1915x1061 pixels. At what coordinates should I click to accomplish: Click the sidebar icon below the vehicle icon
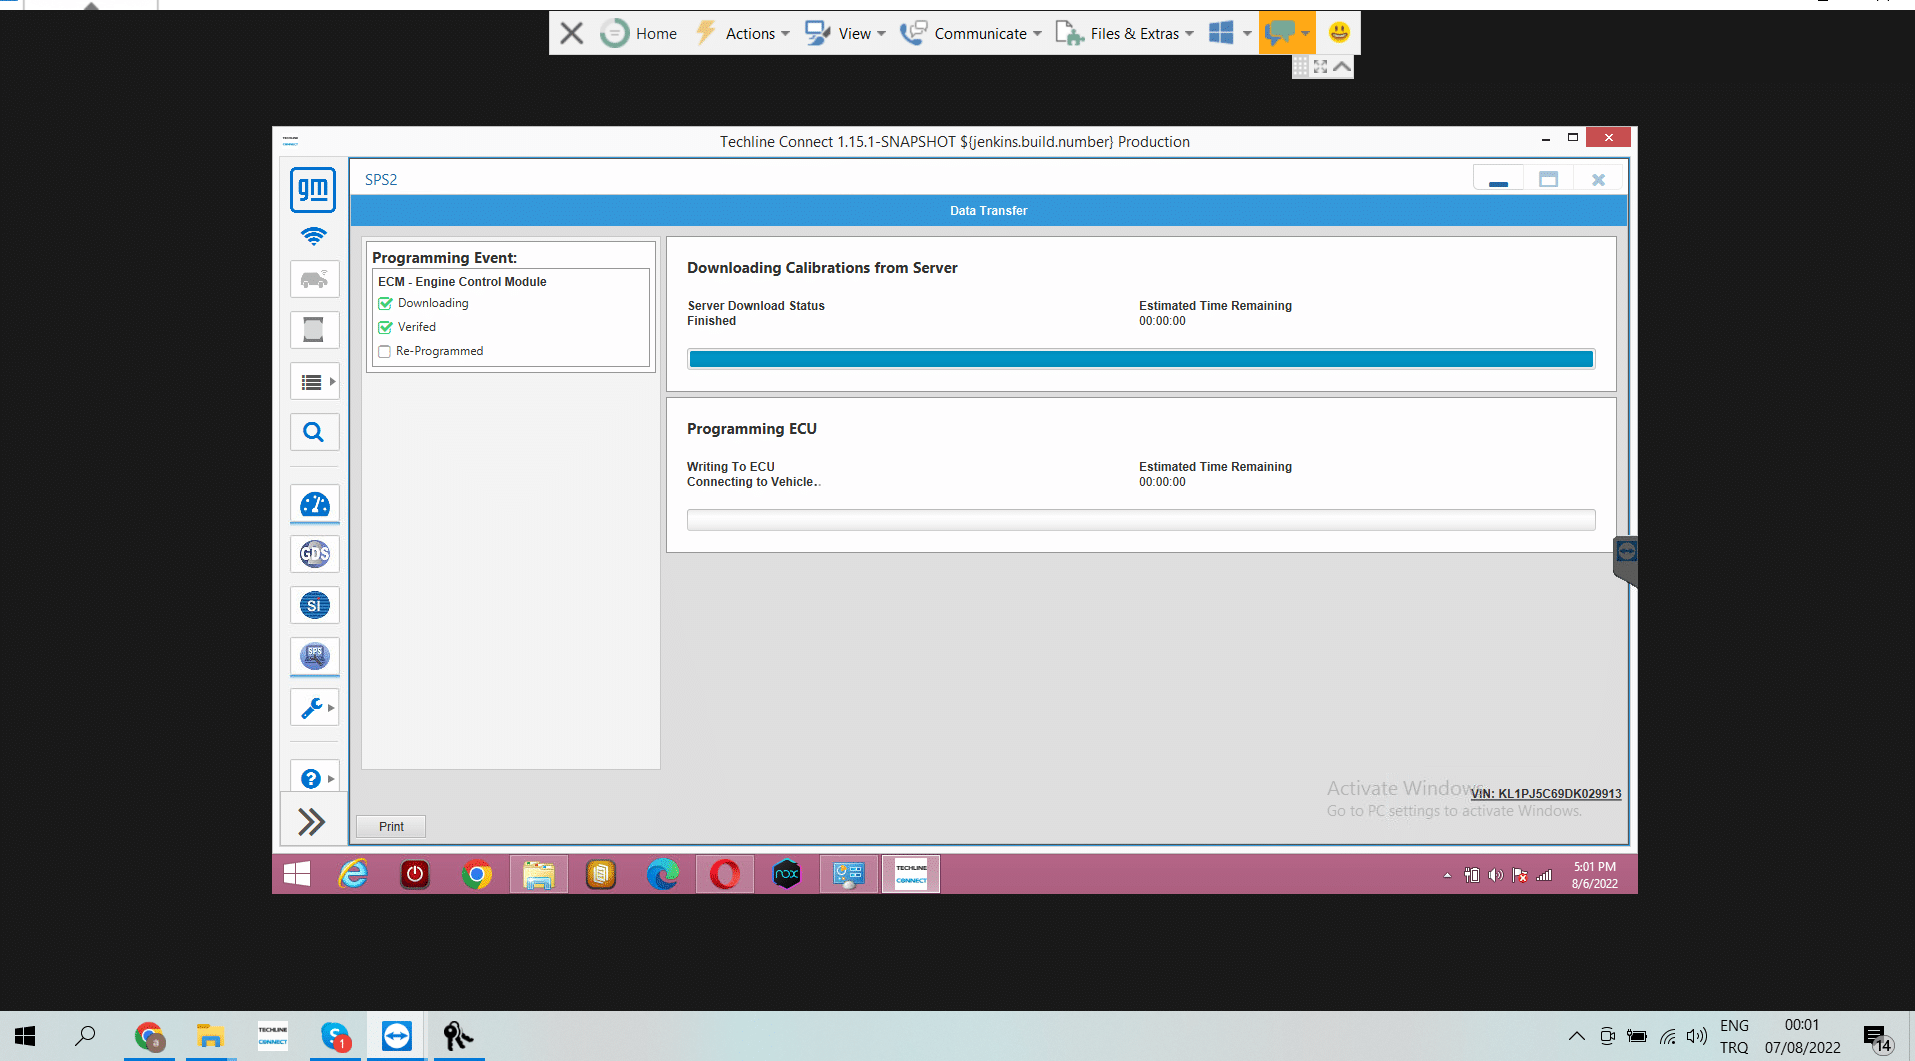coord(314,330)
